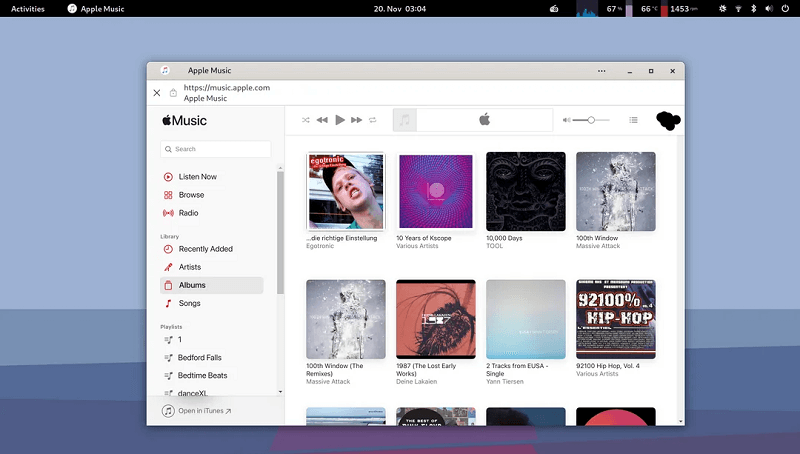Toggle shuffle playback mode
This screenshot has height=454, width=800.
tap(305, 120)
